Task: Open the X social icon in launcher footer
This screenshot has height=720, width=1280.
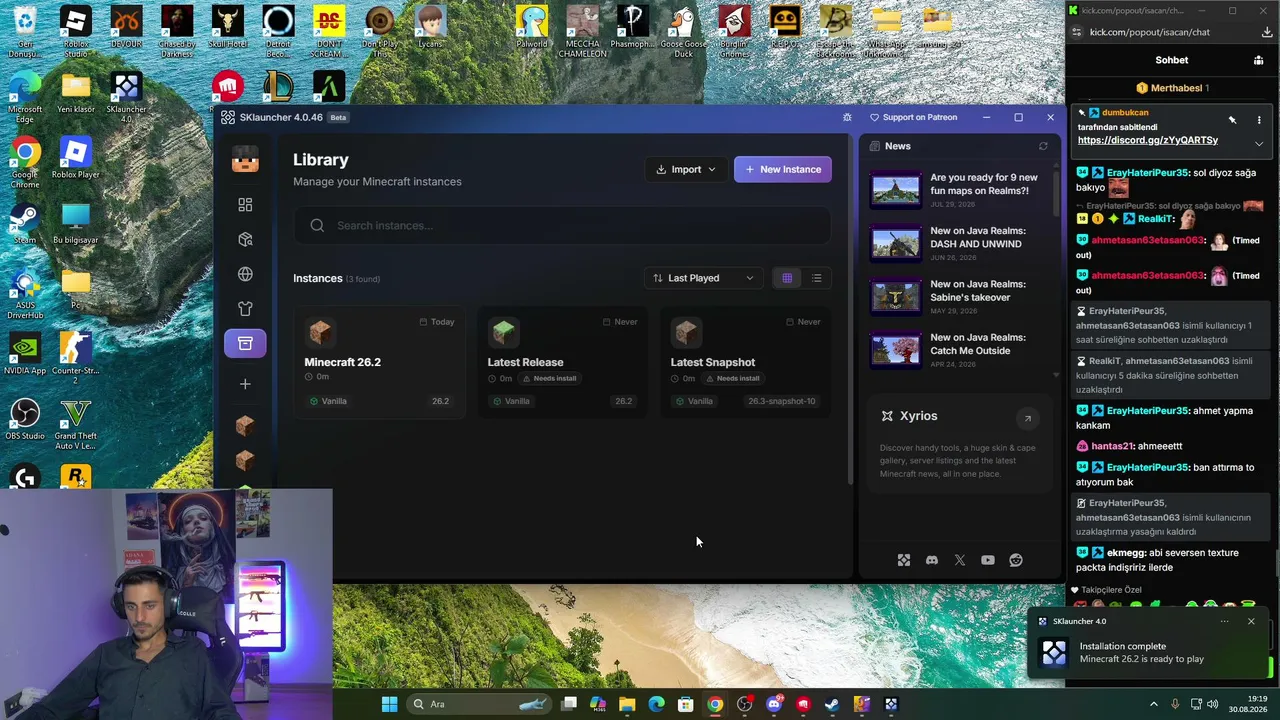Action: [960, 560]
